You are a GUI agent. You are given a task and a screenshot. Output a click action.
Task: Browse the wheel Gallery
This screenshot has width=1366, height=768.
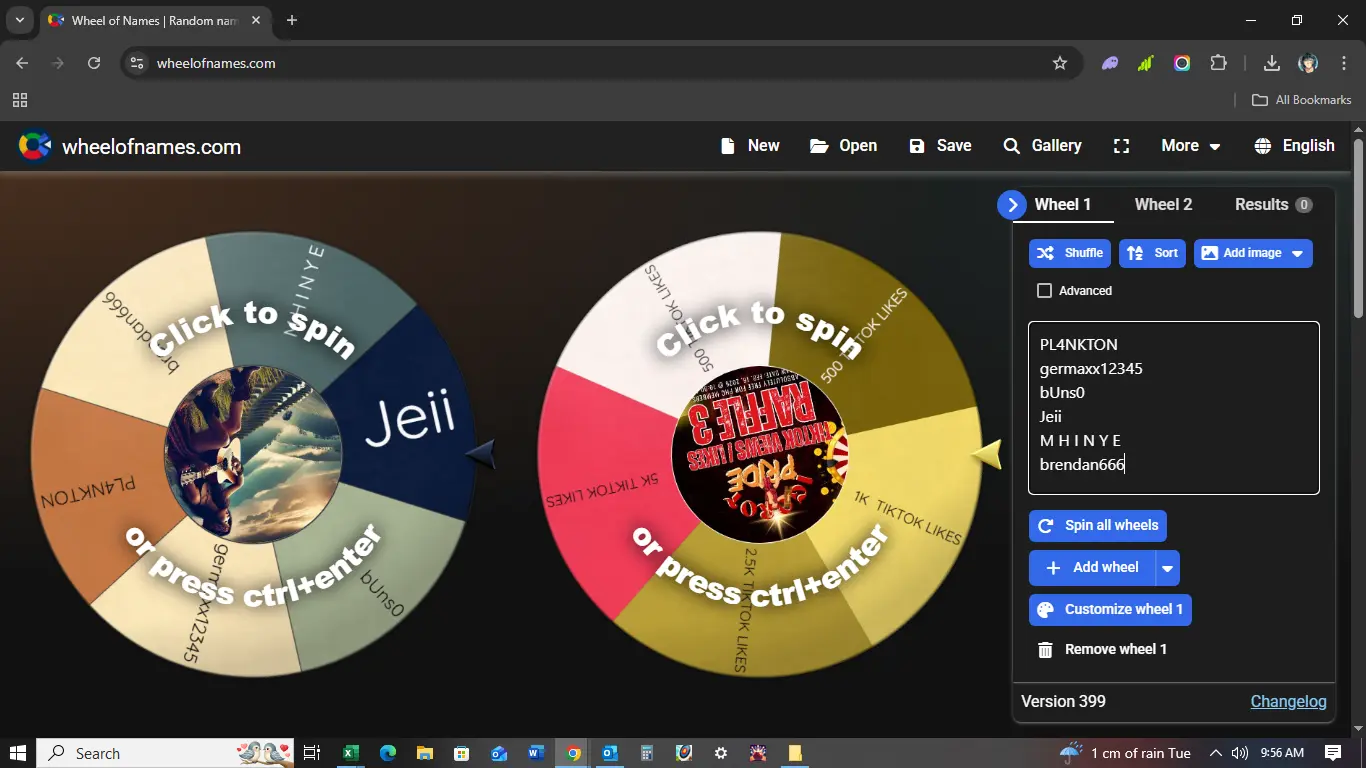pos(1042,146)
